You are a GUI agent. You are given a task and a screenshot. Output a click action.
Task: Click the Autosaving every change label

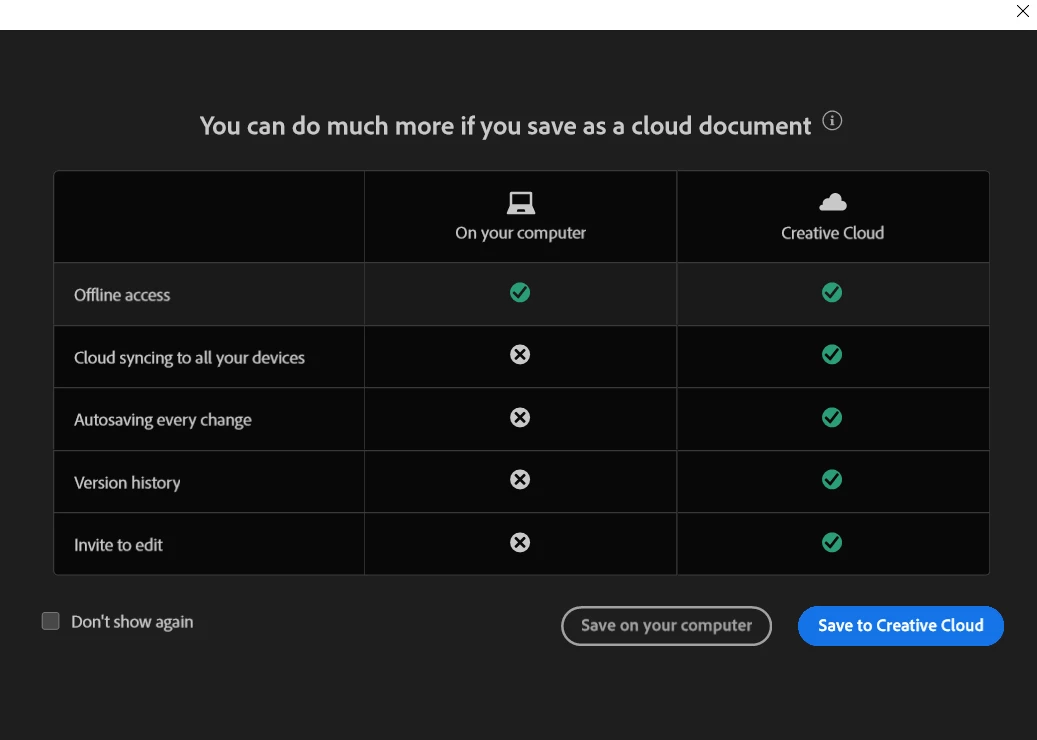(x=163, y=420)
